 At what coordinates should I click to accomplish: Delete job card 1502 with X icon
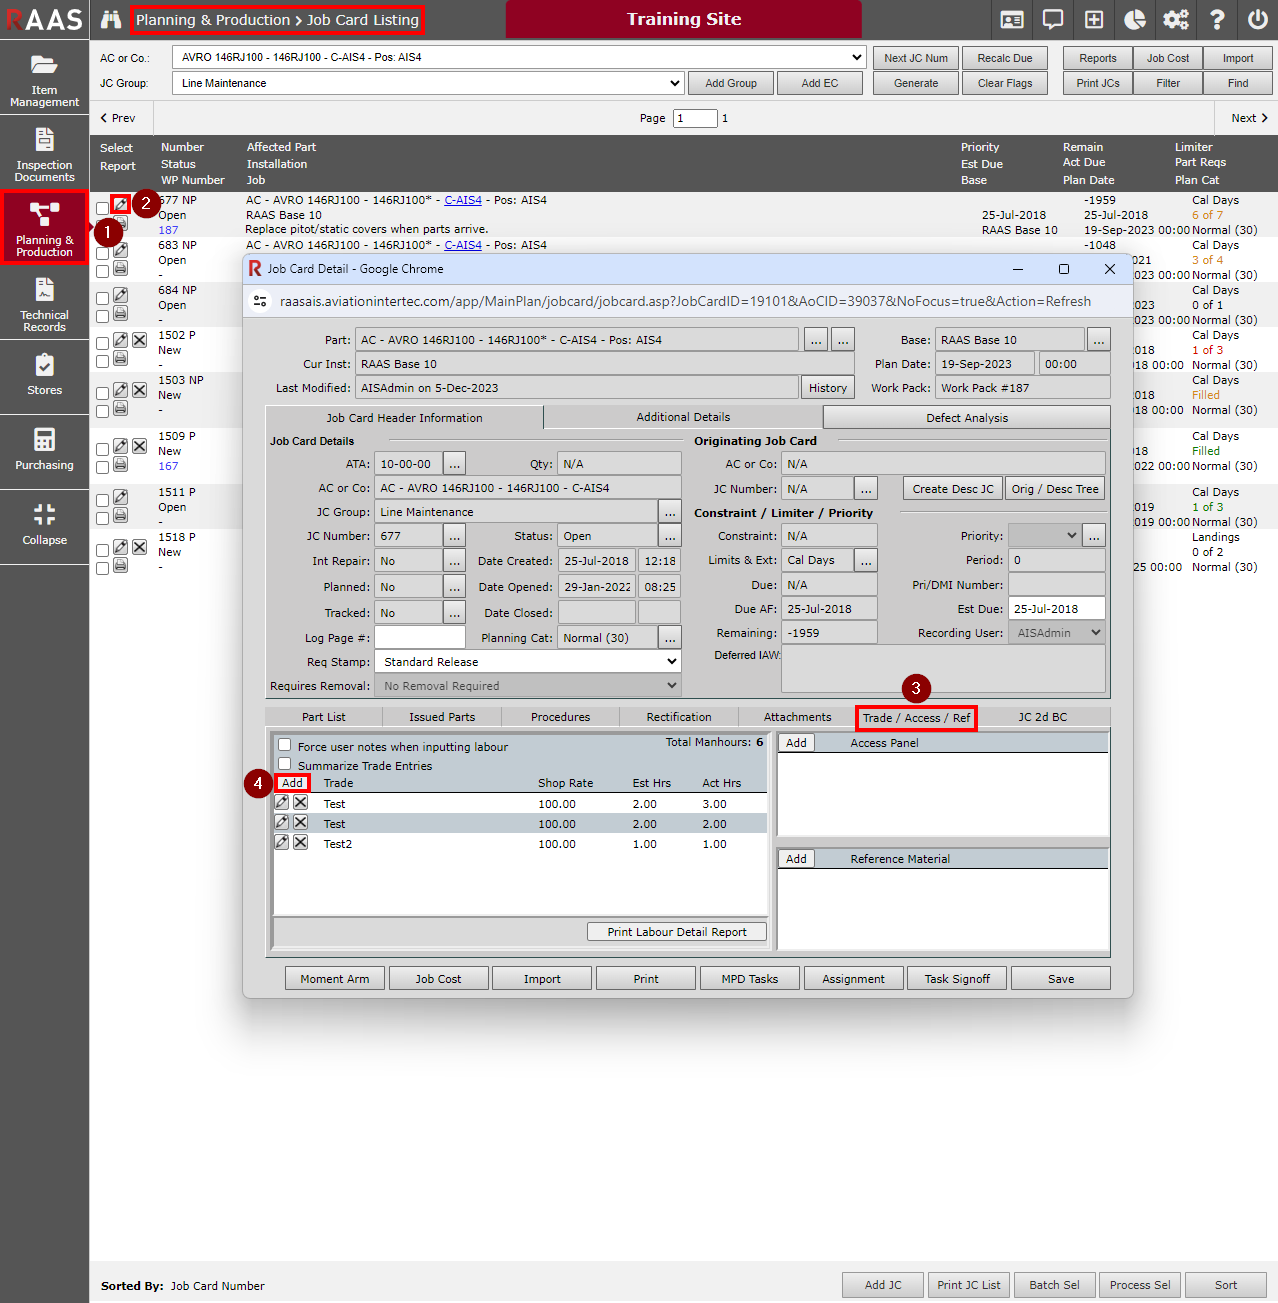pyautogui.click(x=140, y=340)
